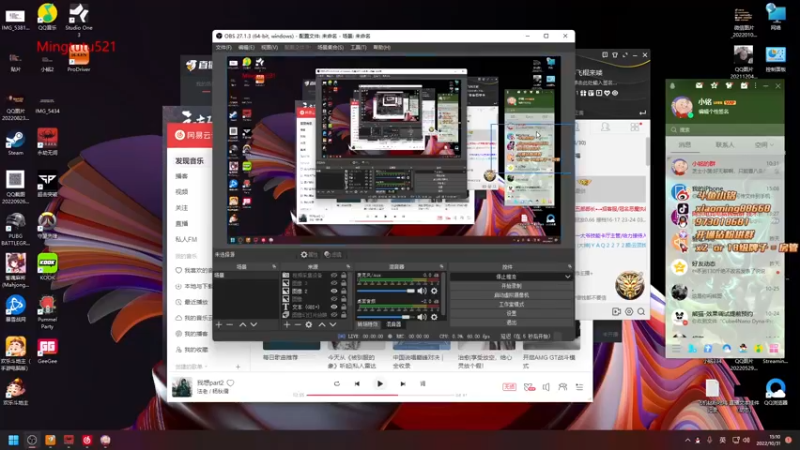Open source properties gear in Sources toolbar

click(309, 324)
